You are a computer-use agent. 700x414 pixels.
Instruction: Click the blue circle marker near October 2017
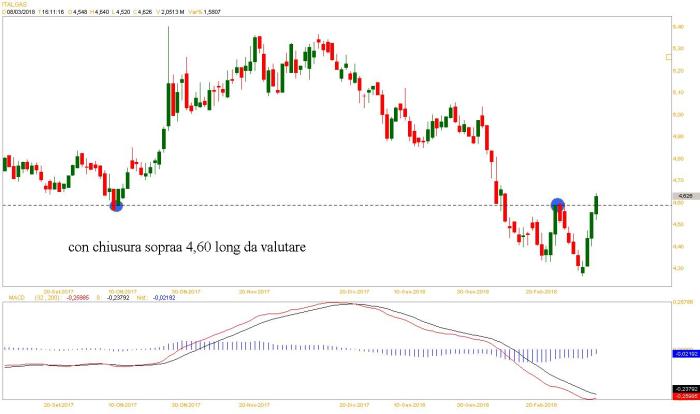(x=116, y=205)
